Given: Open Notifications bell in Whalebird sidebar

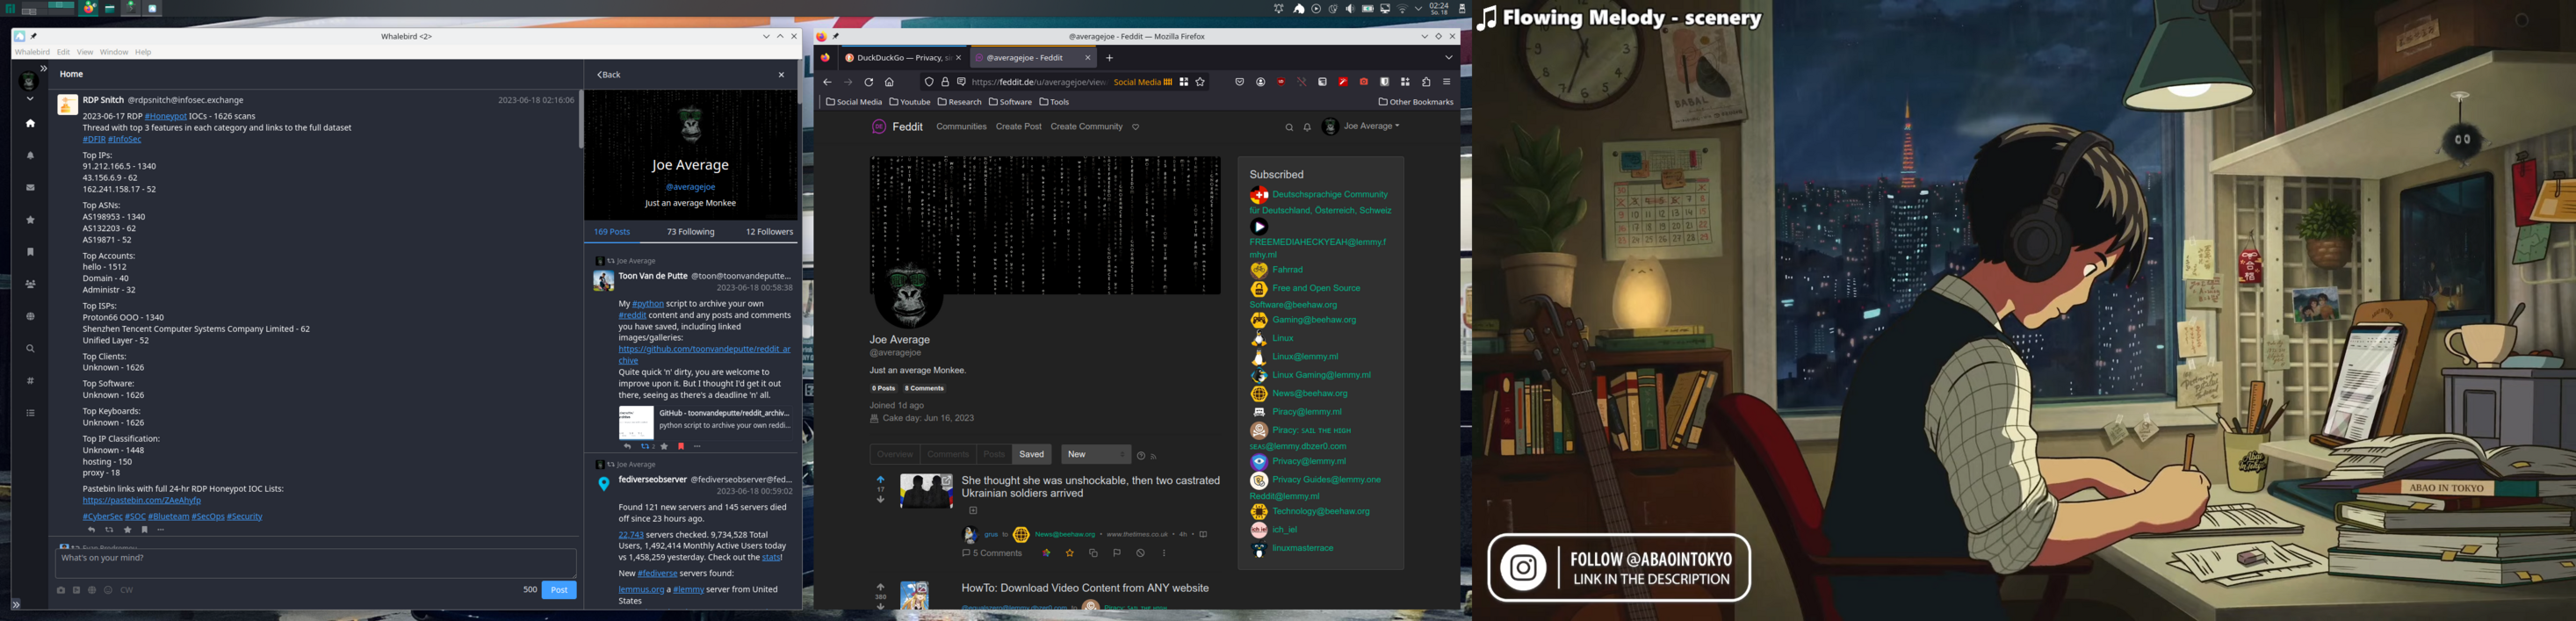Looking at the screenshot, I should point(30,156).
